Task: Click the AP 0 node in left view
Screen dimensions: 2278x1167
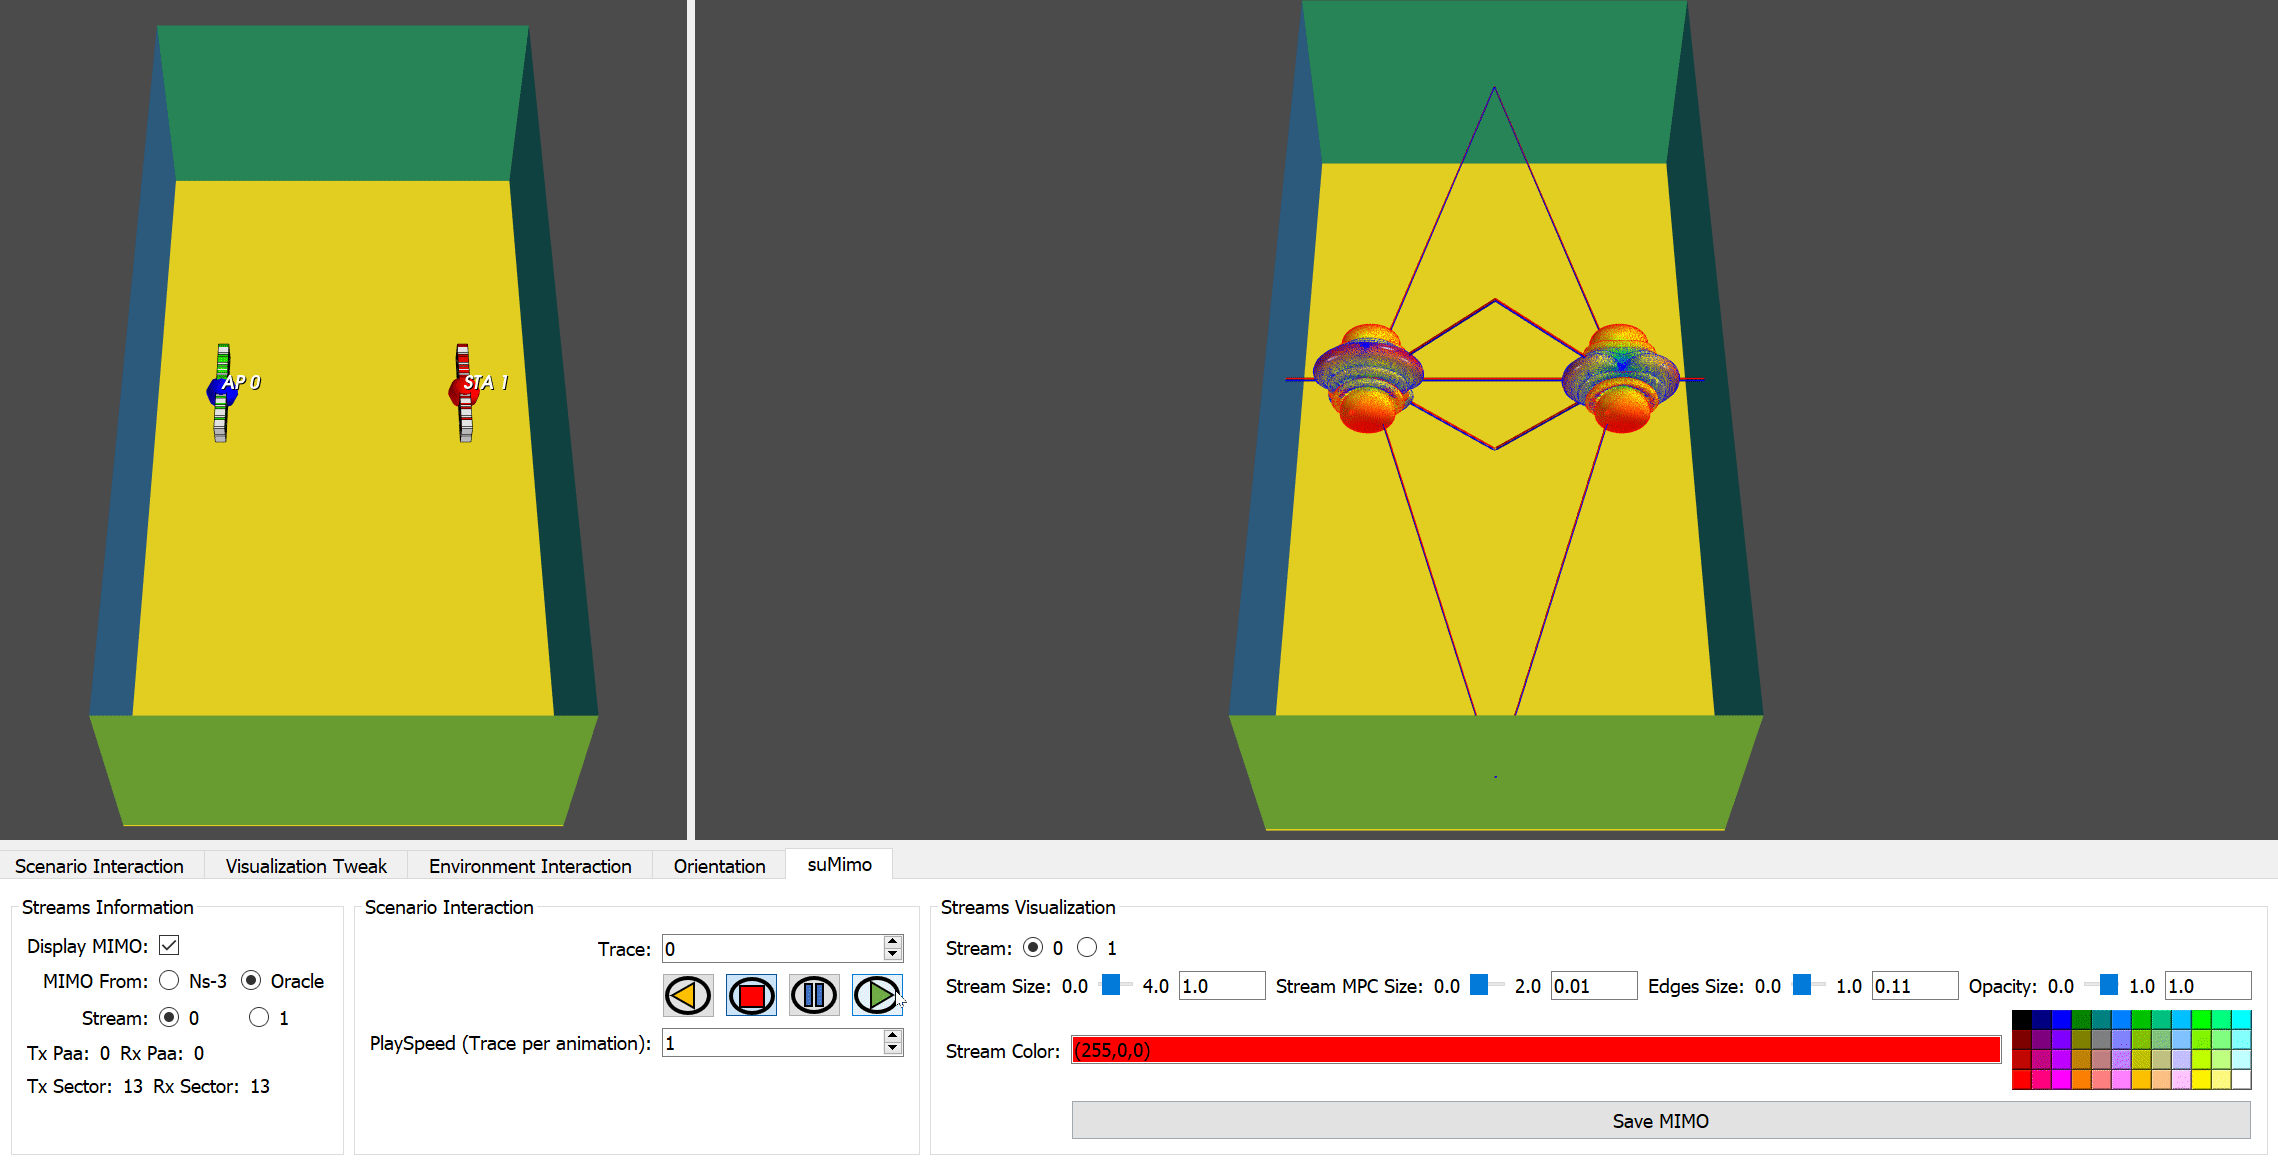Action: pyautogui.click(x=221, y=391)
